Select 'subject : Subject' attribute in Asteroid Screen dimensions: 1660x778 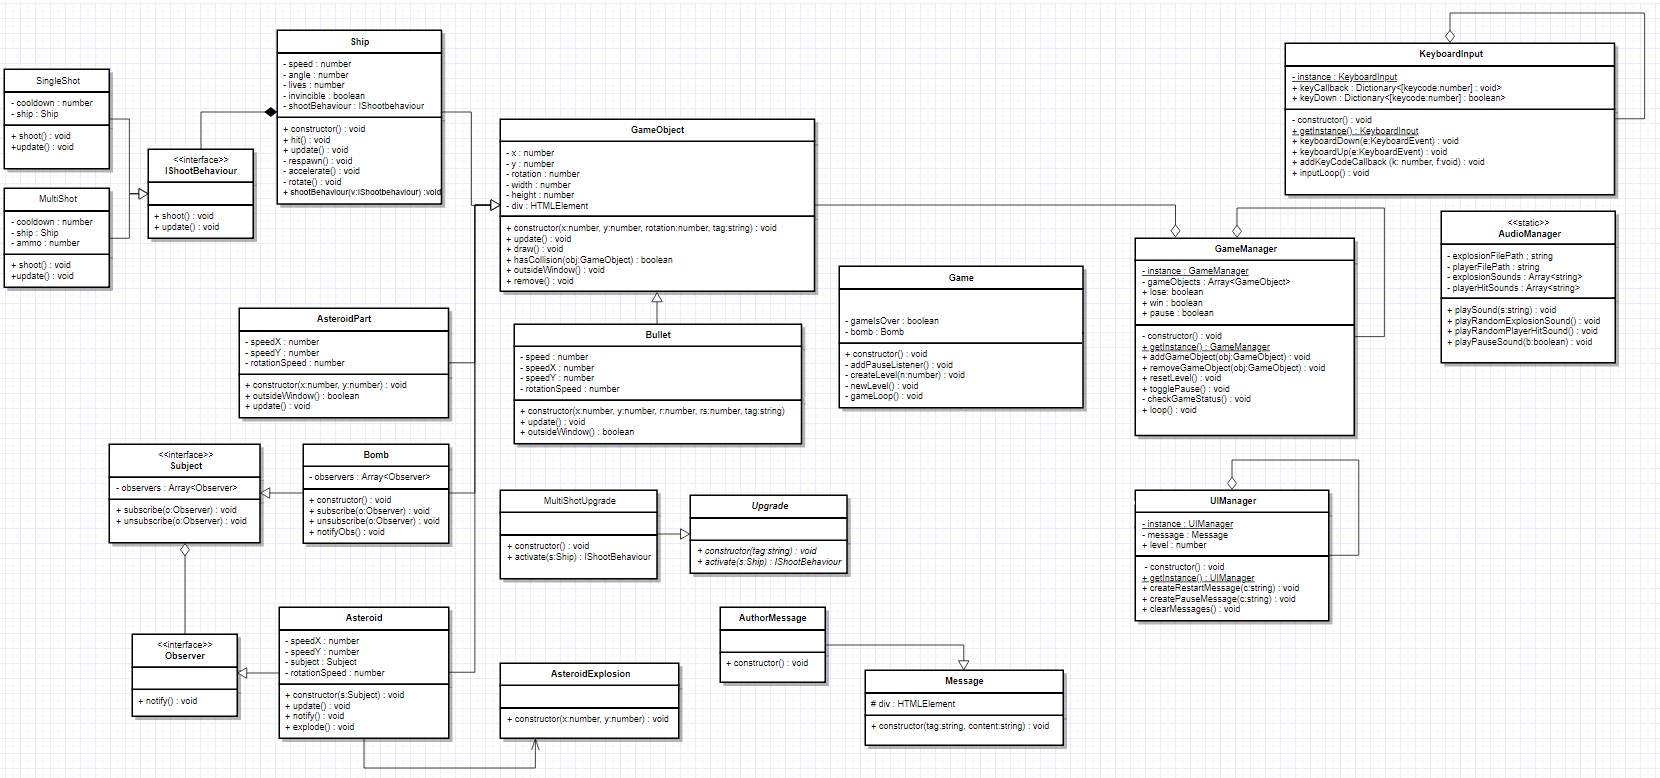pos(321,662)
